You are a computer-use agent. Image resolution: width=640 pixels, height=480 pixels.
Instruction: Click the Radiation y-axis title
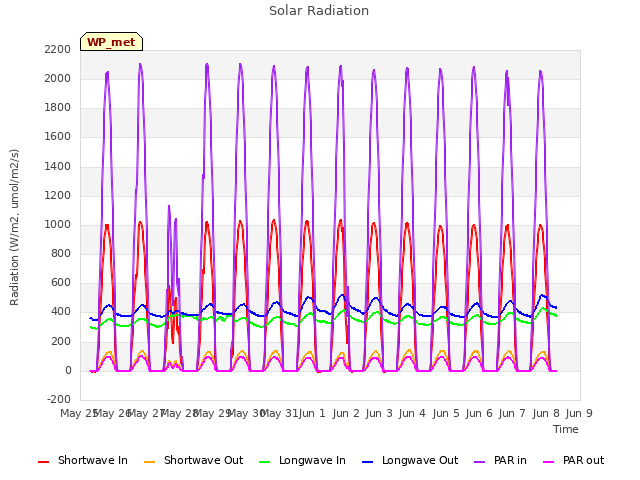click(x=14, y=227)
